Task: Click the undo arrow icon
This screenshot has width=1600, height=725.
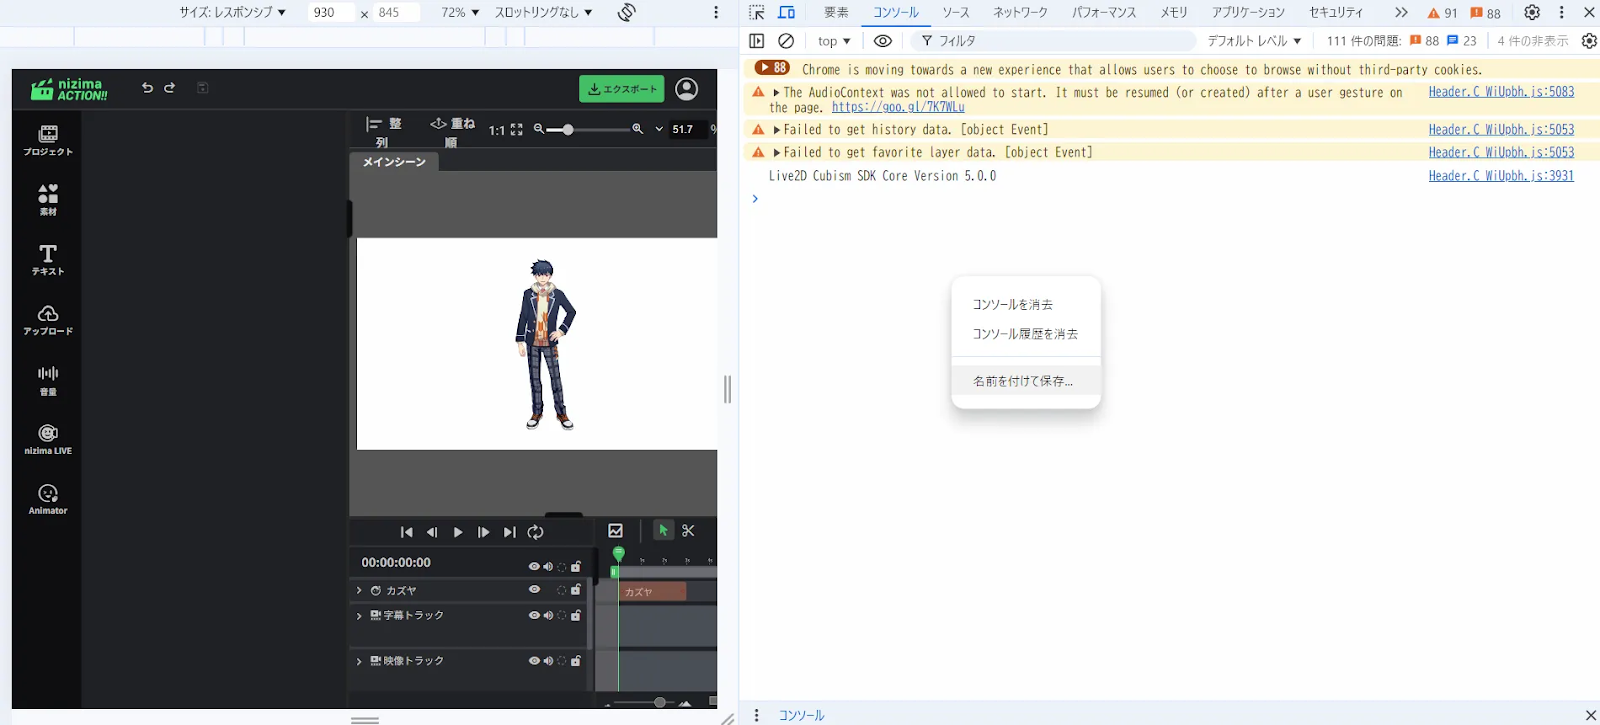Action: pos(147,88)
